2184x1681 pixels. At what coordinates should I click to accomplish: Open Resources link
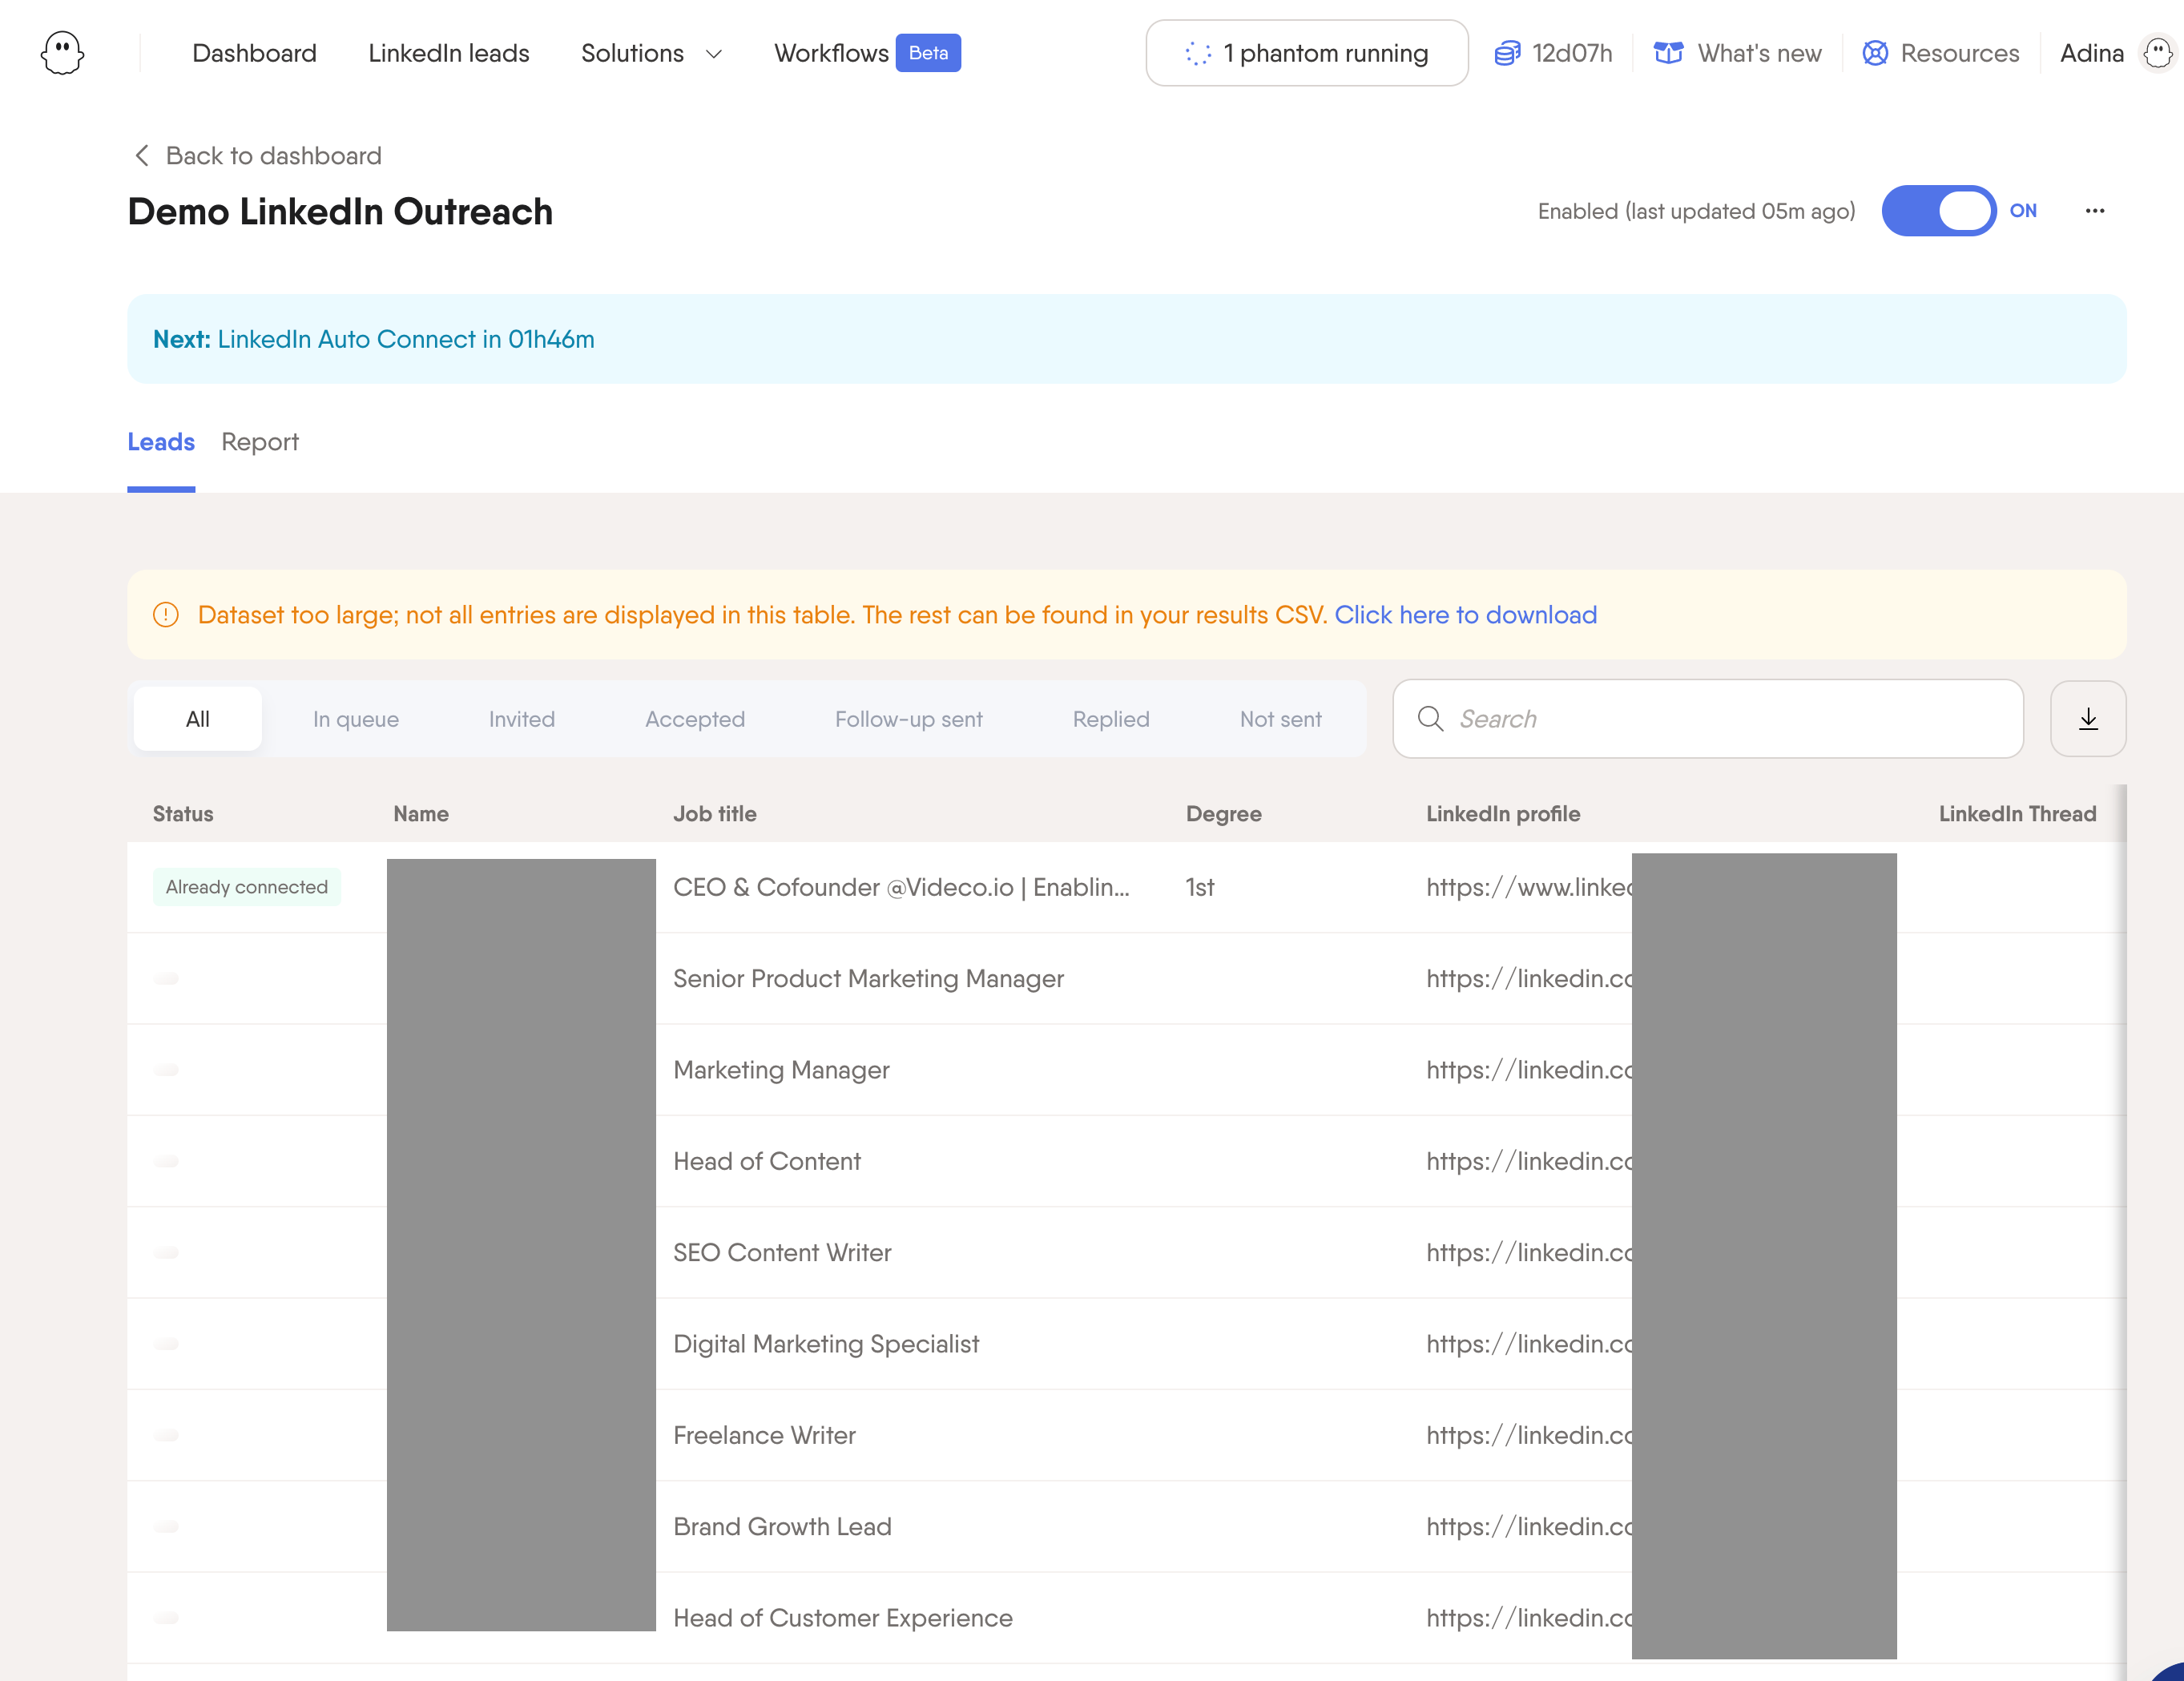1960,53
